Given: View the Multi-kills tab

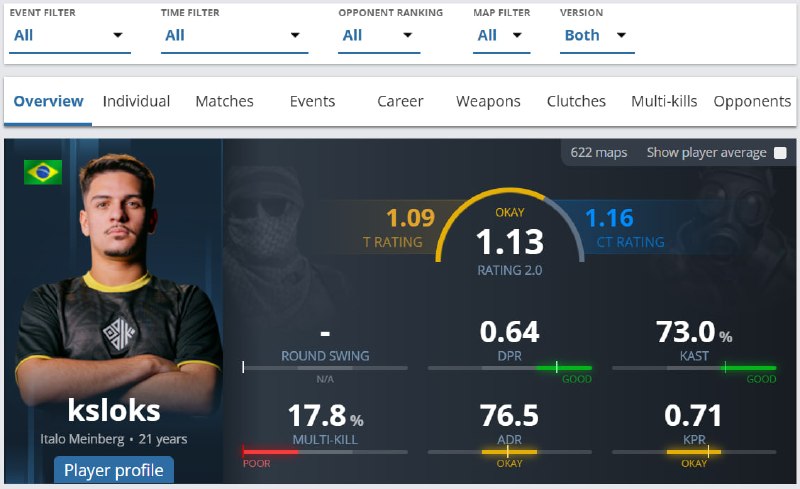Looking at the screenshot, I should coord(664,101).
